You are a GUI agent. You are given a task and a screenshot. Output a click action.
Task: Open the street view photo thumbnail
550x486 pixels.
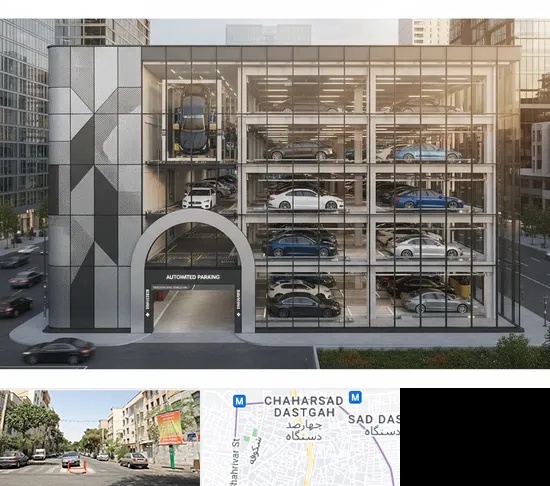point(100,438)
